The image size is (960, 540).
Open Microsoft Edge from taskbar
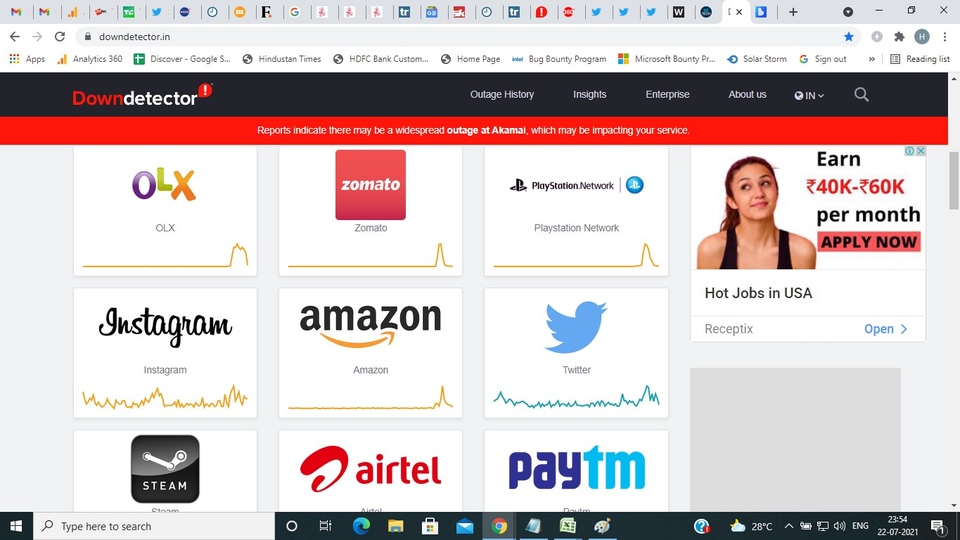(x=361, y=526)
